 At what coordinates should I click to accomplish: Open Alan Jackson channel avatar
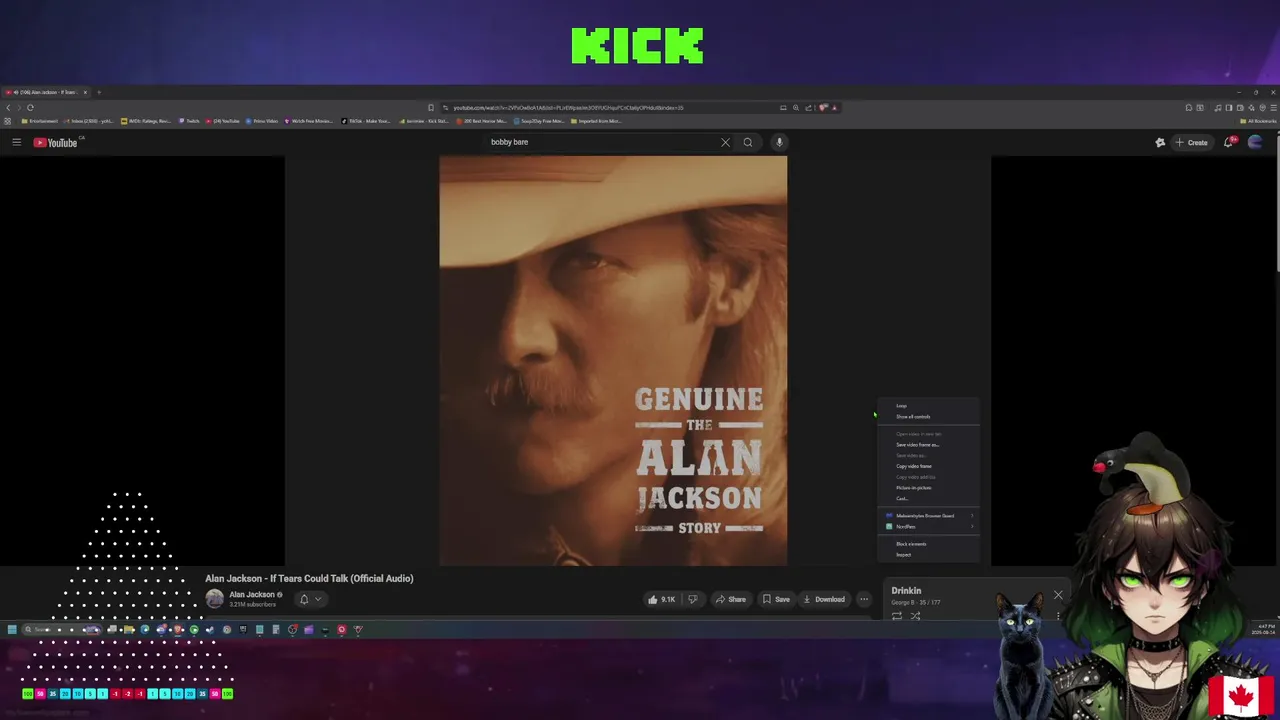(214, 598)
